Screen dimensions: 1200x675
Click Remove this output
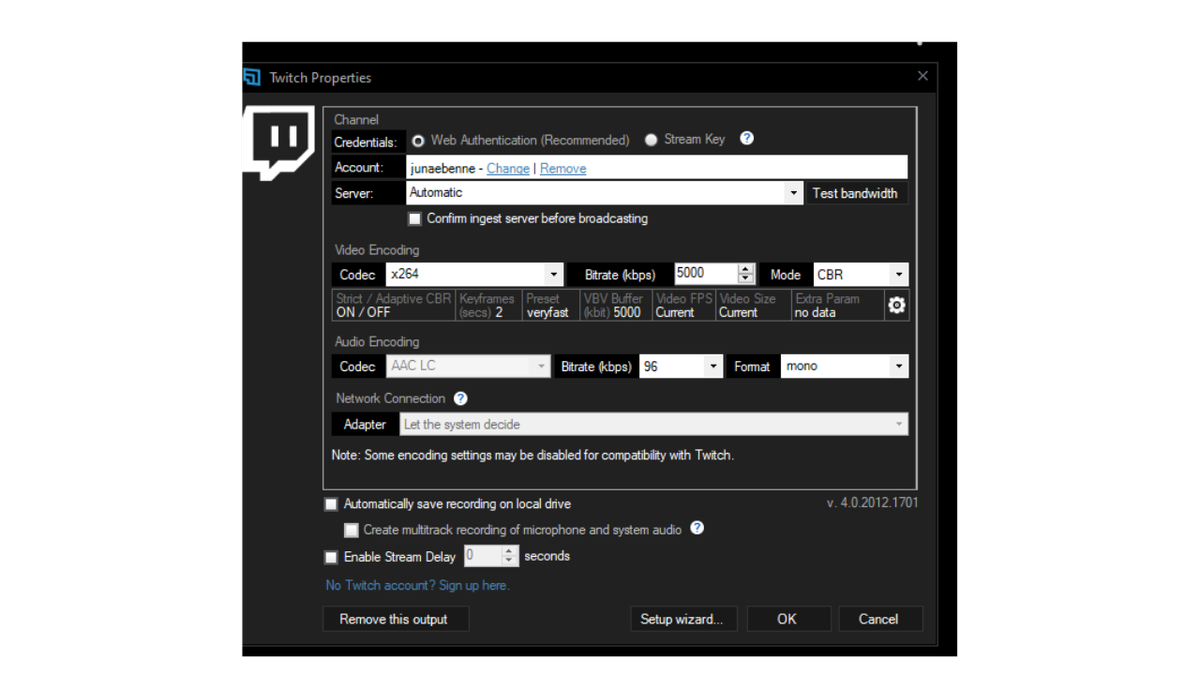click(395, 618)
